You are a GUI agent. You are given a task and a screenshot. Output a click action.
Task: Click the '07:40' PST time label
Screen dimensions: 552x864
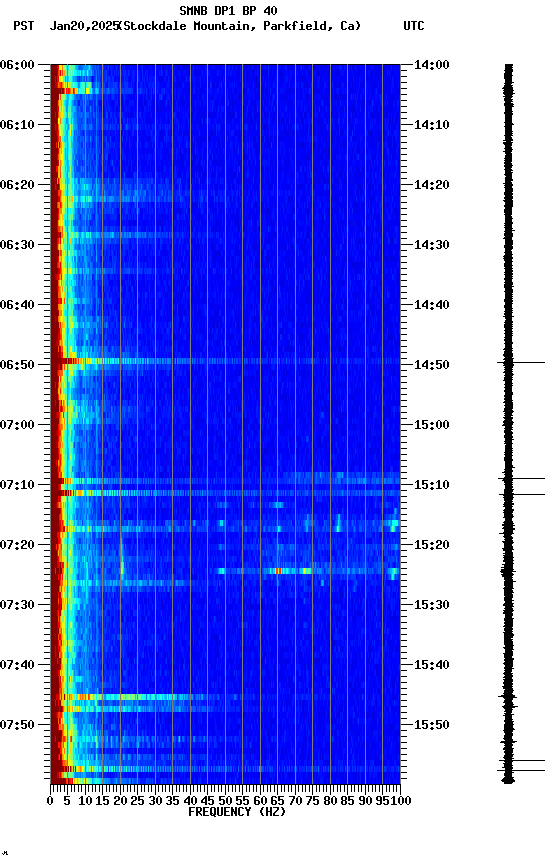click(17, 665)
